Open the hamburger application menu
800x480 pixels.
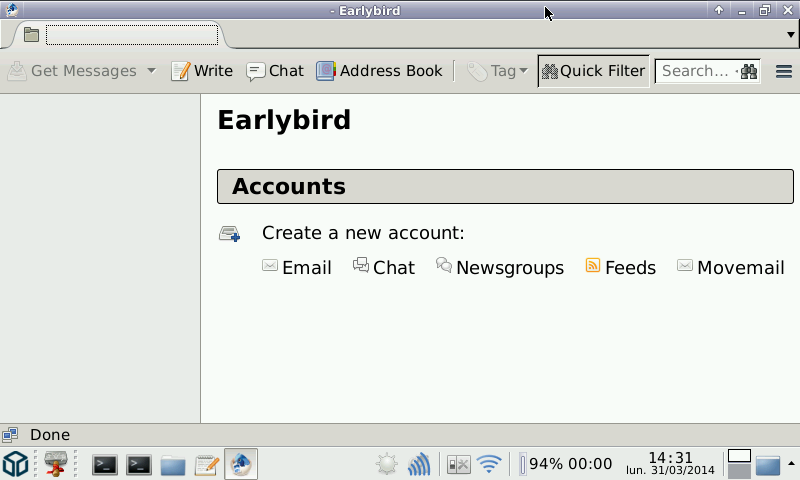pyautogui.click(x=784, y=71)
